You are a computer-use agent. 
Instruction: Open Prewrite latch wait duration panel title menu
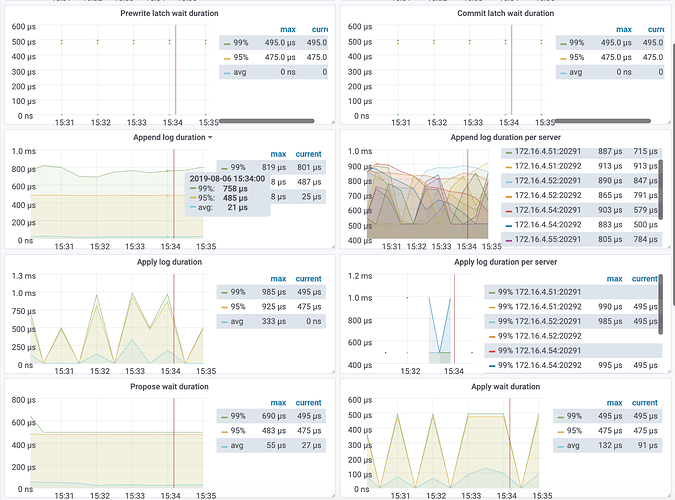169,13
